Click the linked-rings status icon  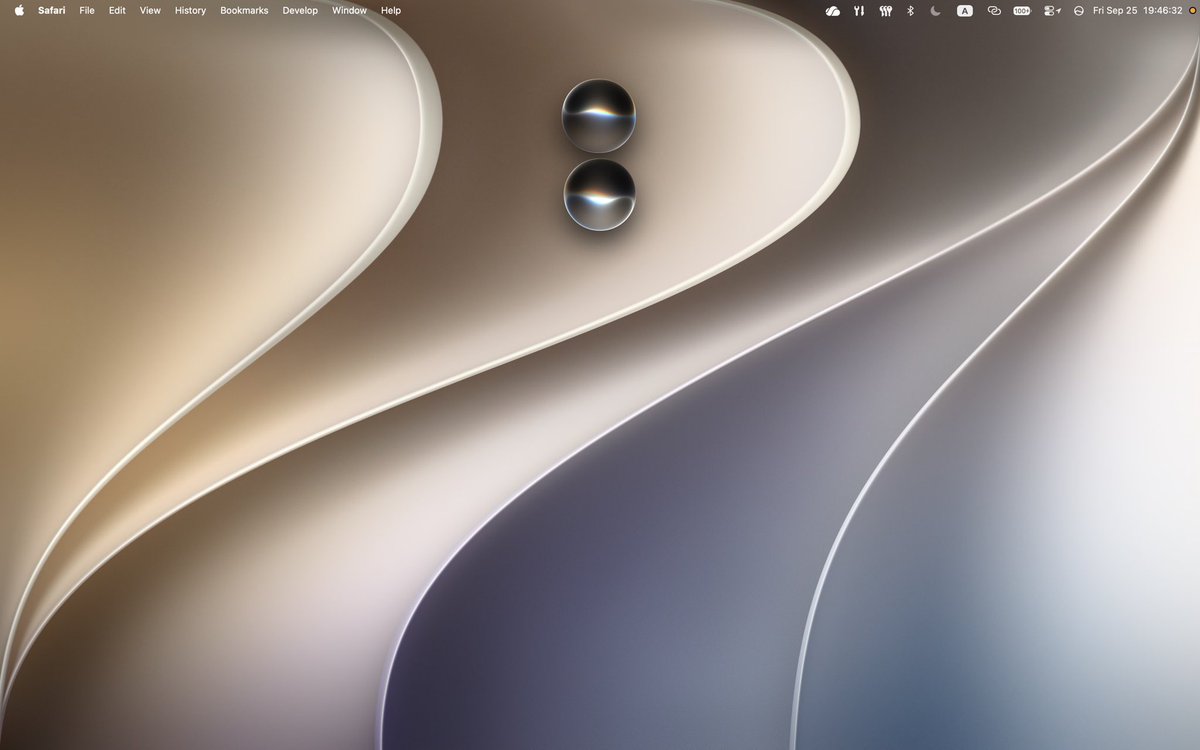click(x=994, y=10)
